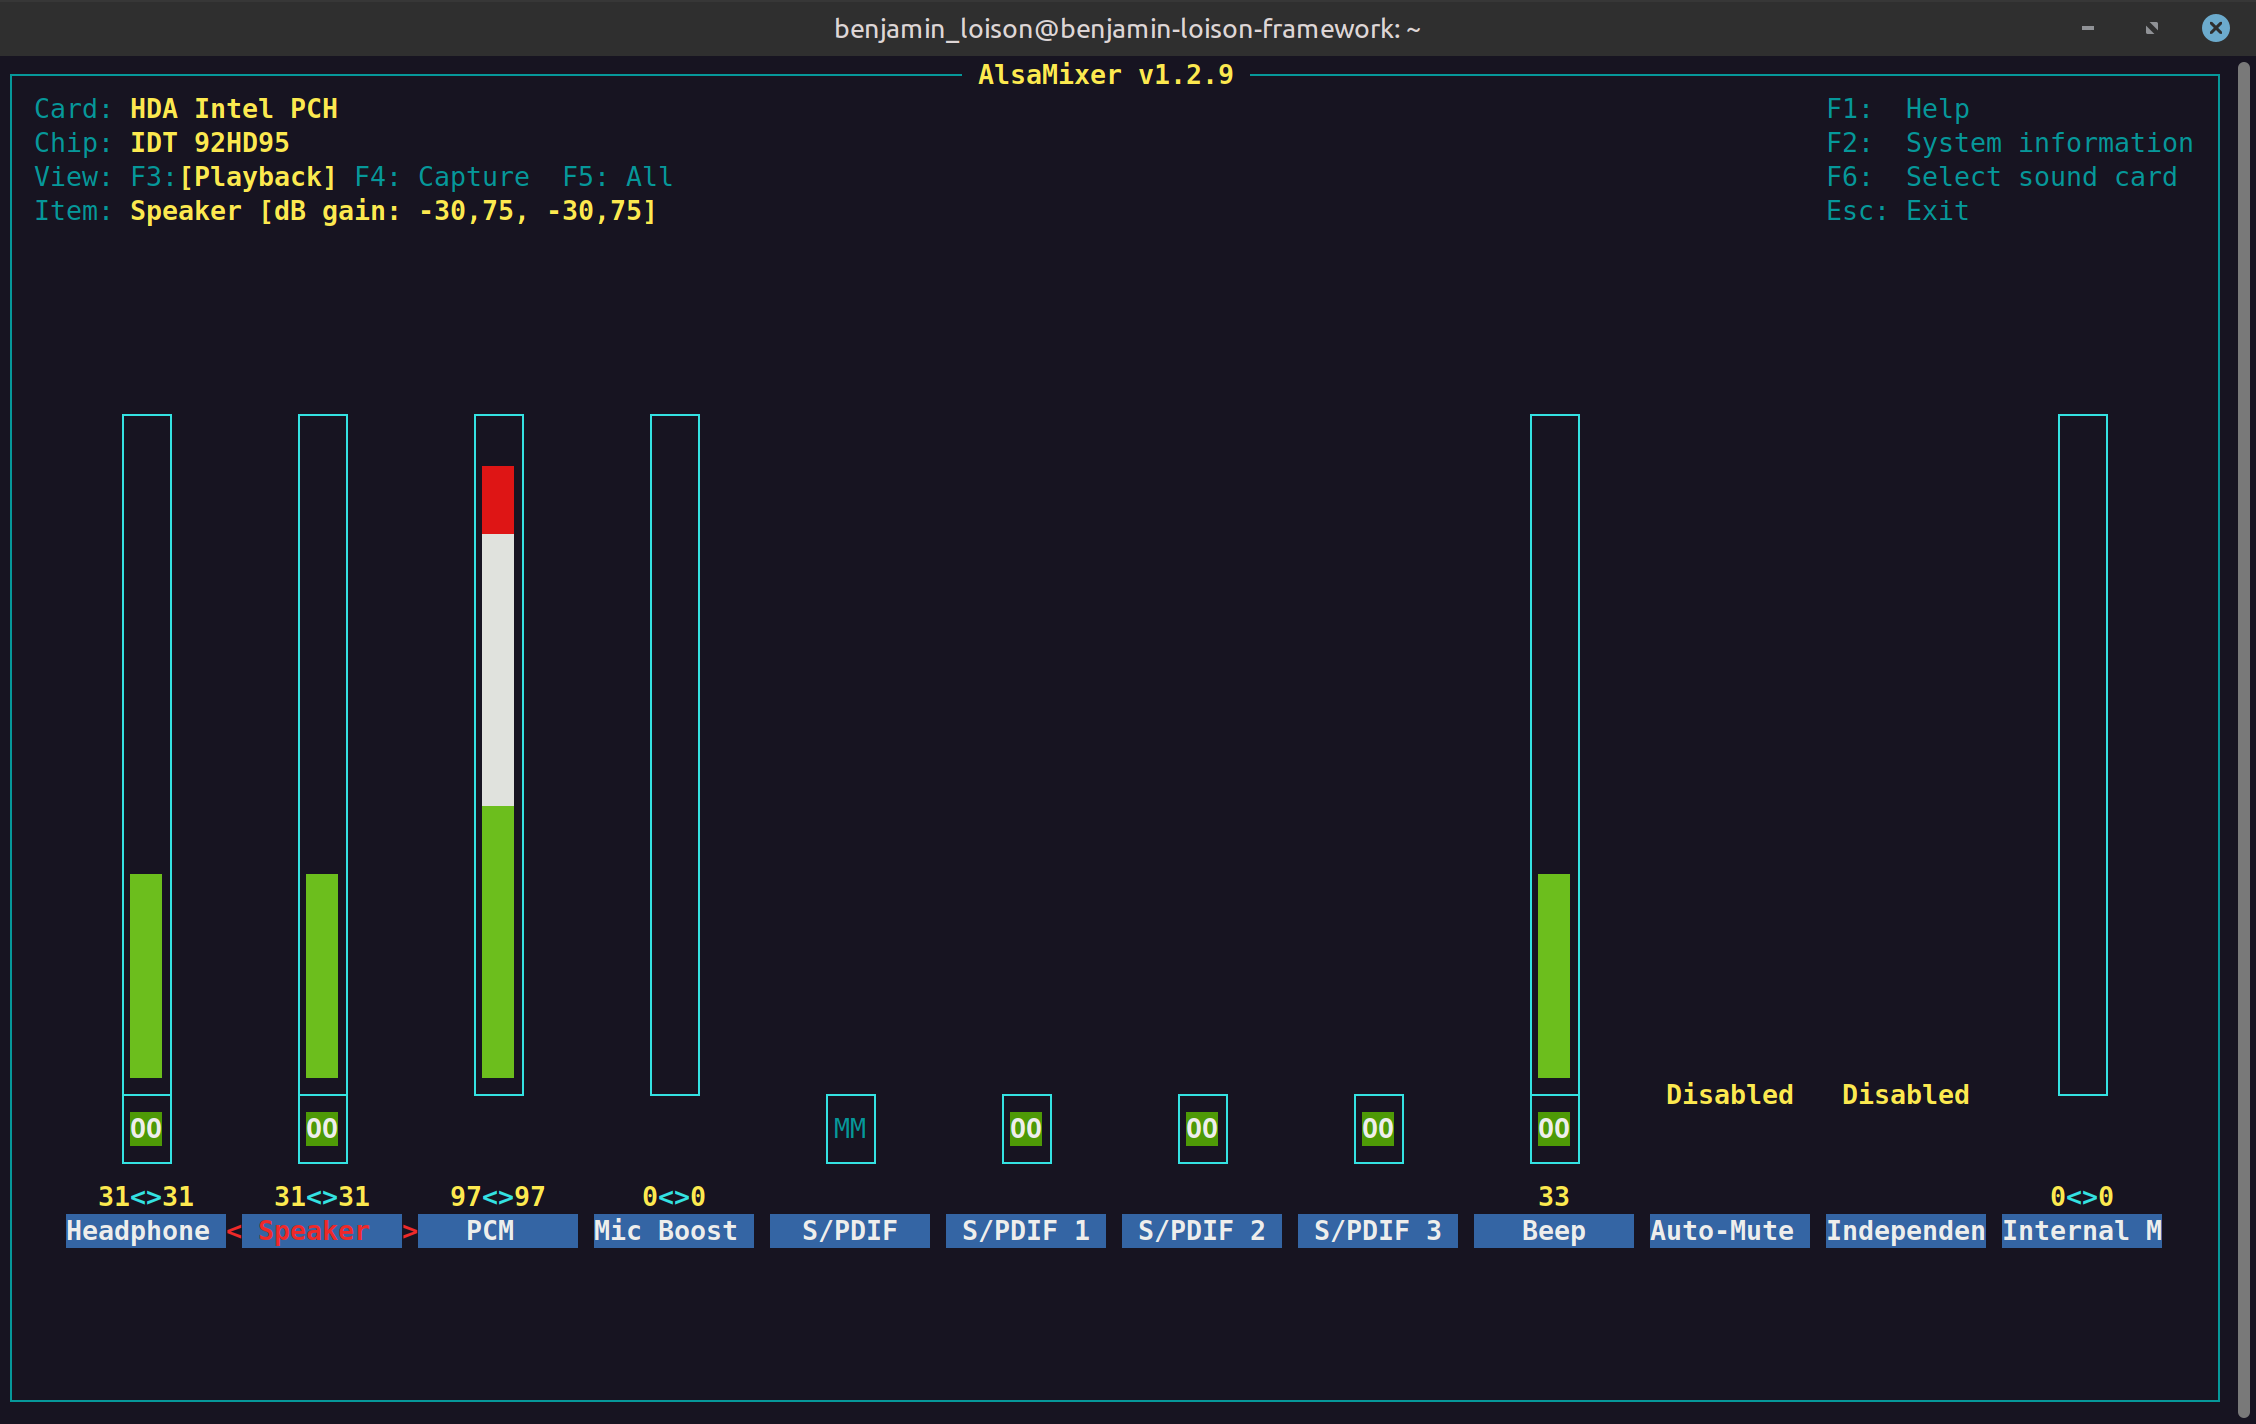Toggle the S/PDIF 3 mute box
Screen dimensions: 2256x1424
pos(1378,1129)
